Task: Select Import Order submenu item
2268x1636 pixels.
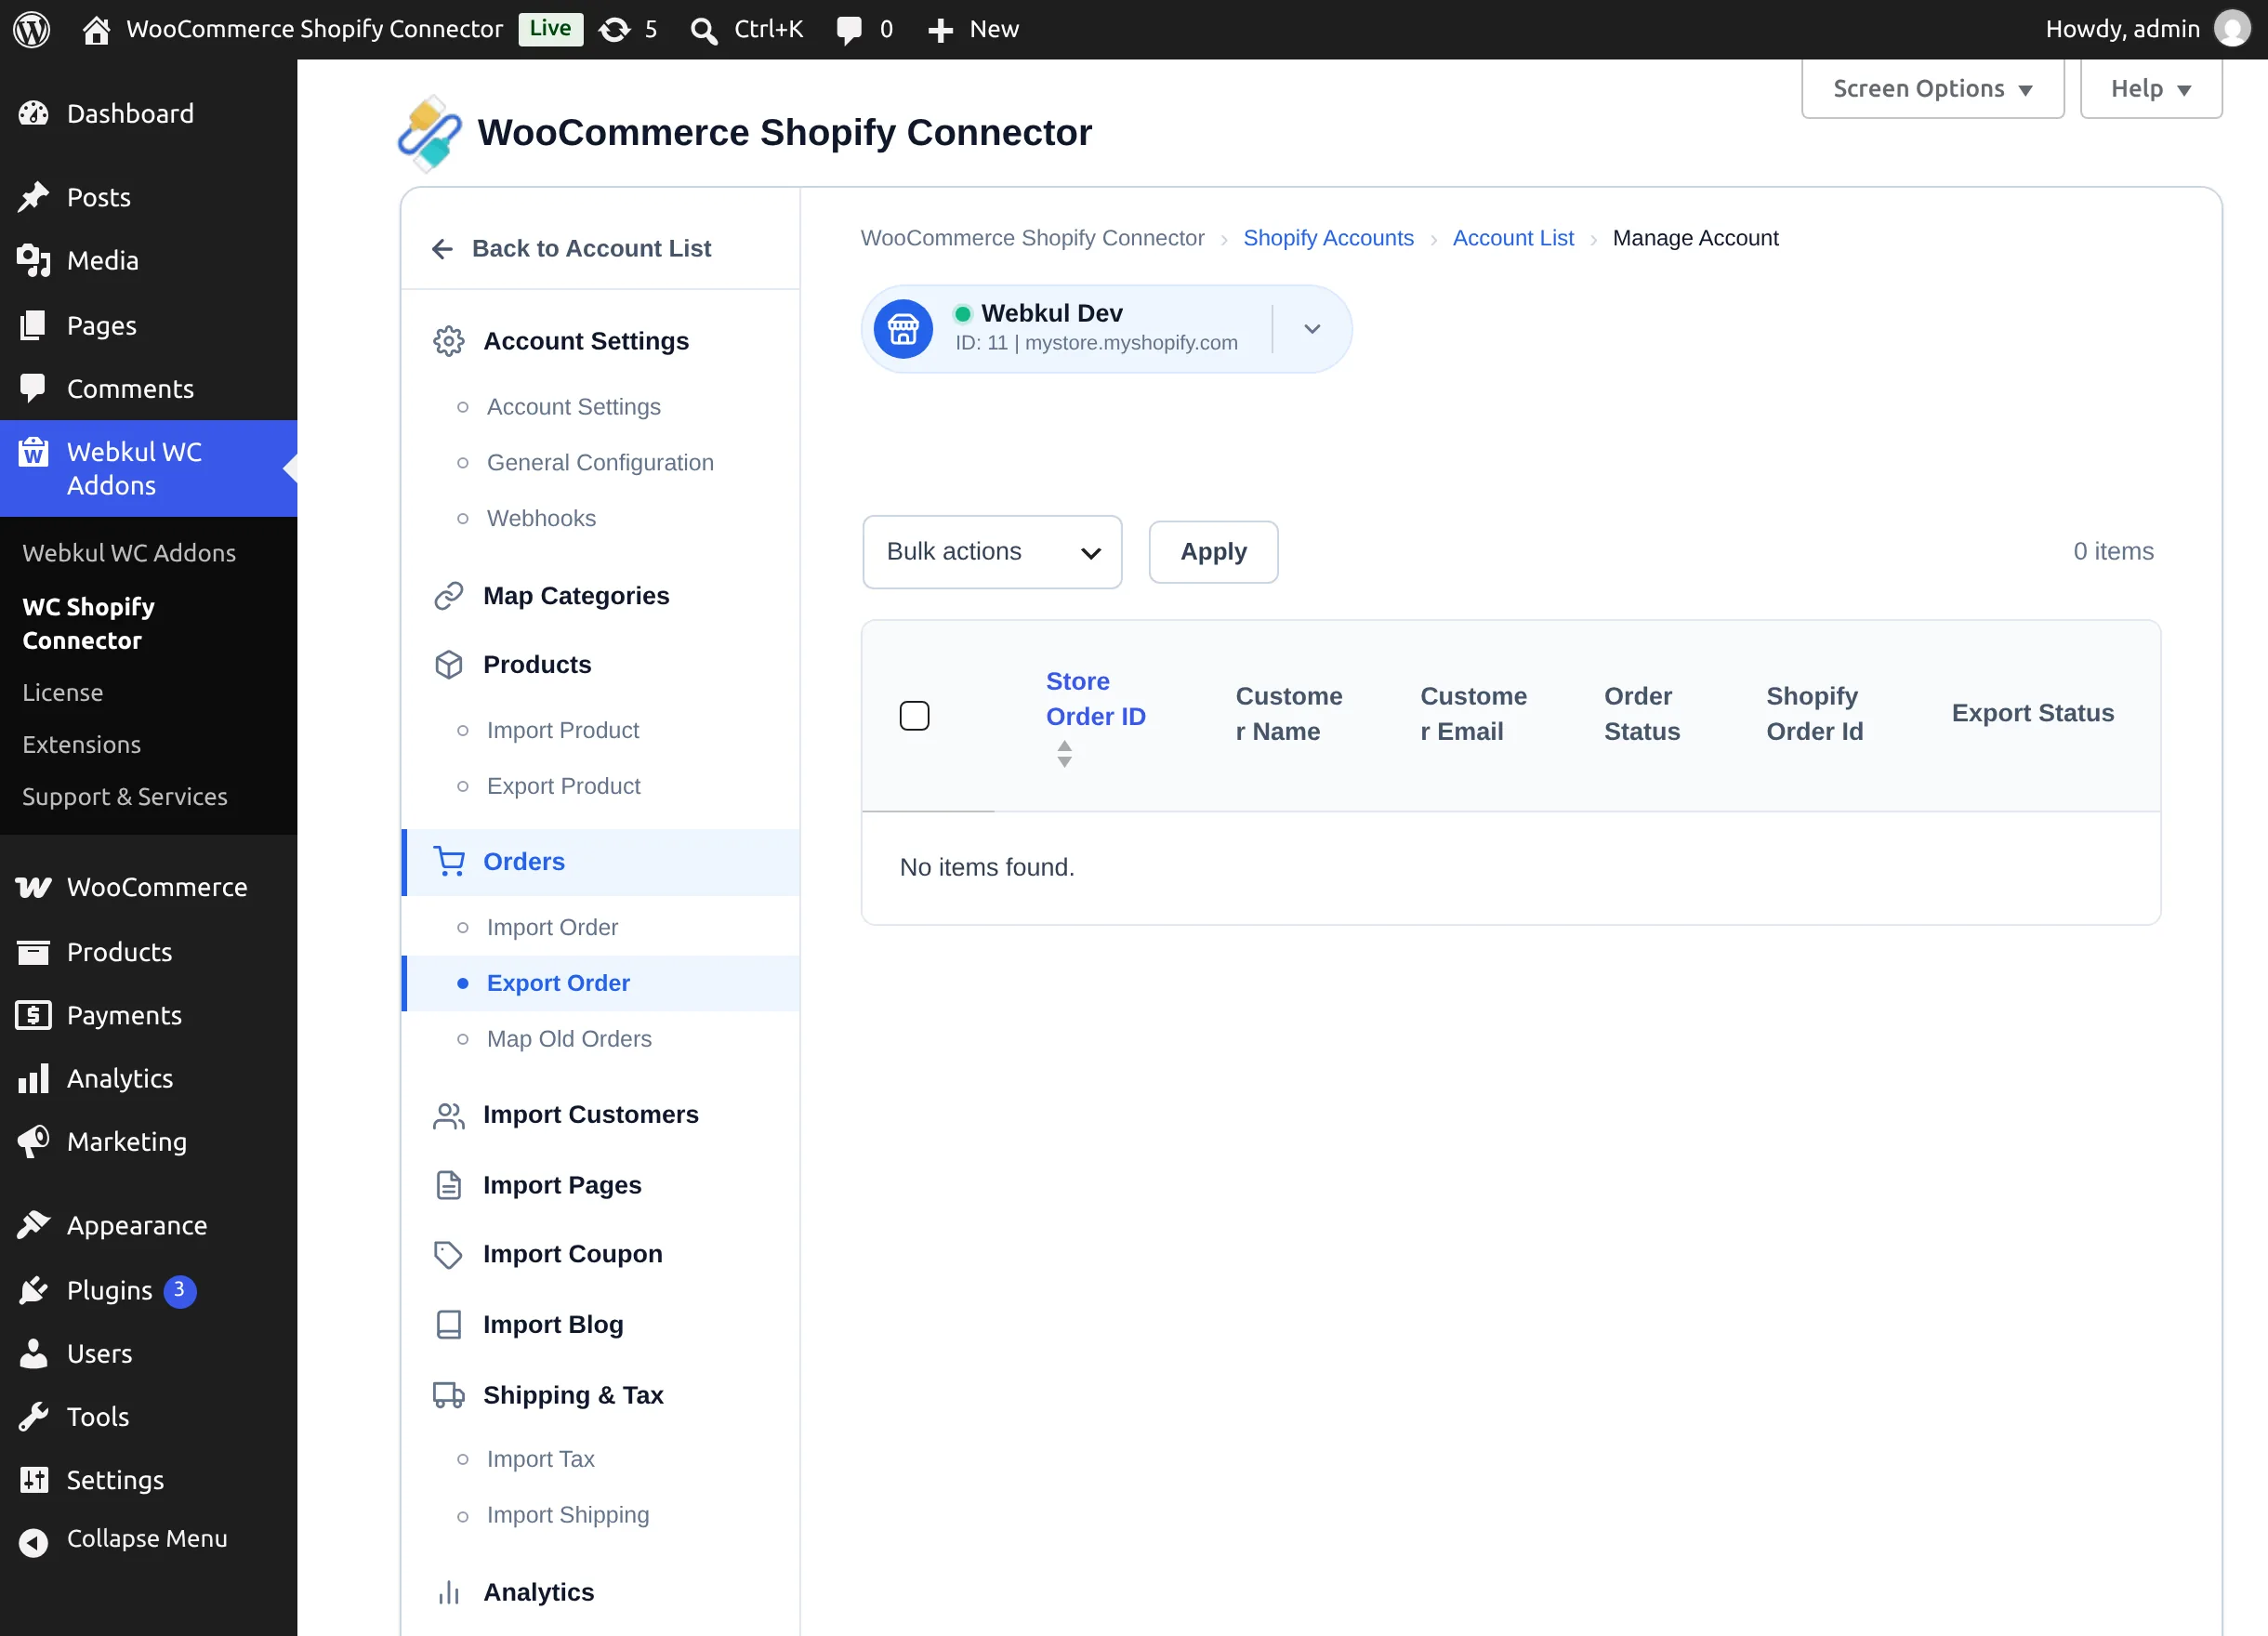Action: pyautogui.click(x=552, y=927)
